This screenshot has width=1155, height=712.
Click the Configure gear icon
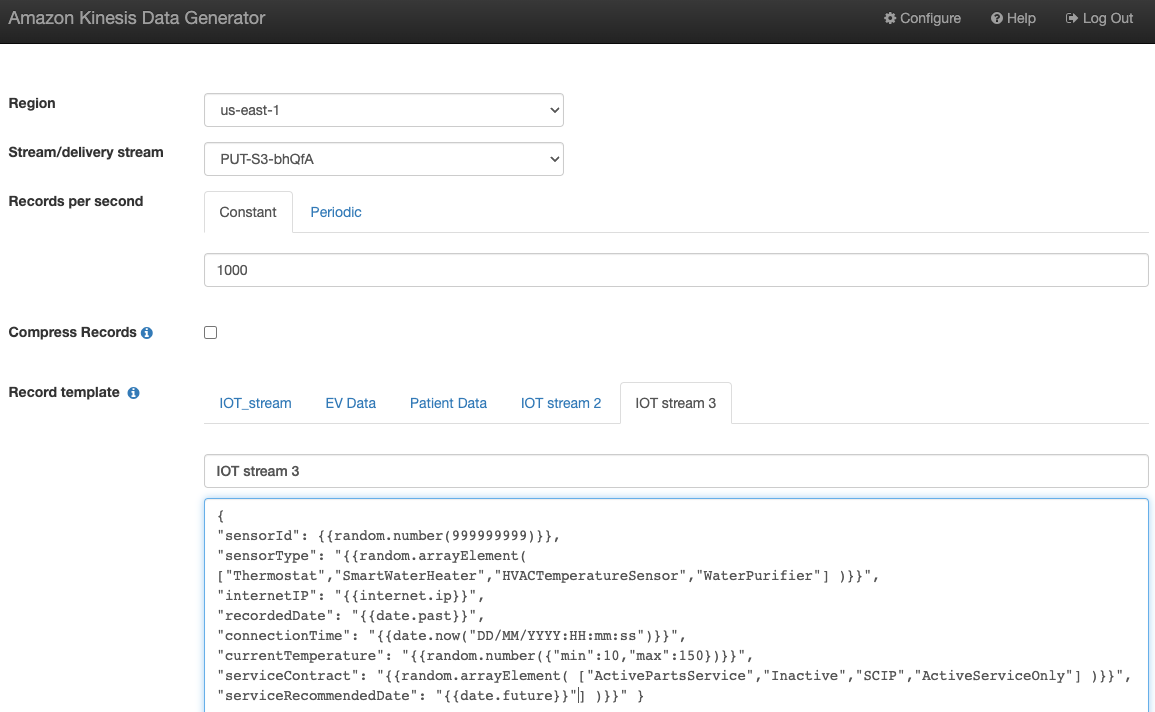click(x=890, y=18)
